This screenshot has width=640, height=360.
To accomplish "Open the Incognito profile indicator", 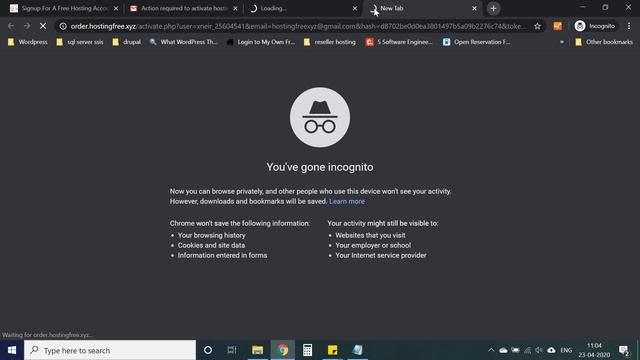I will coord(595,26).
